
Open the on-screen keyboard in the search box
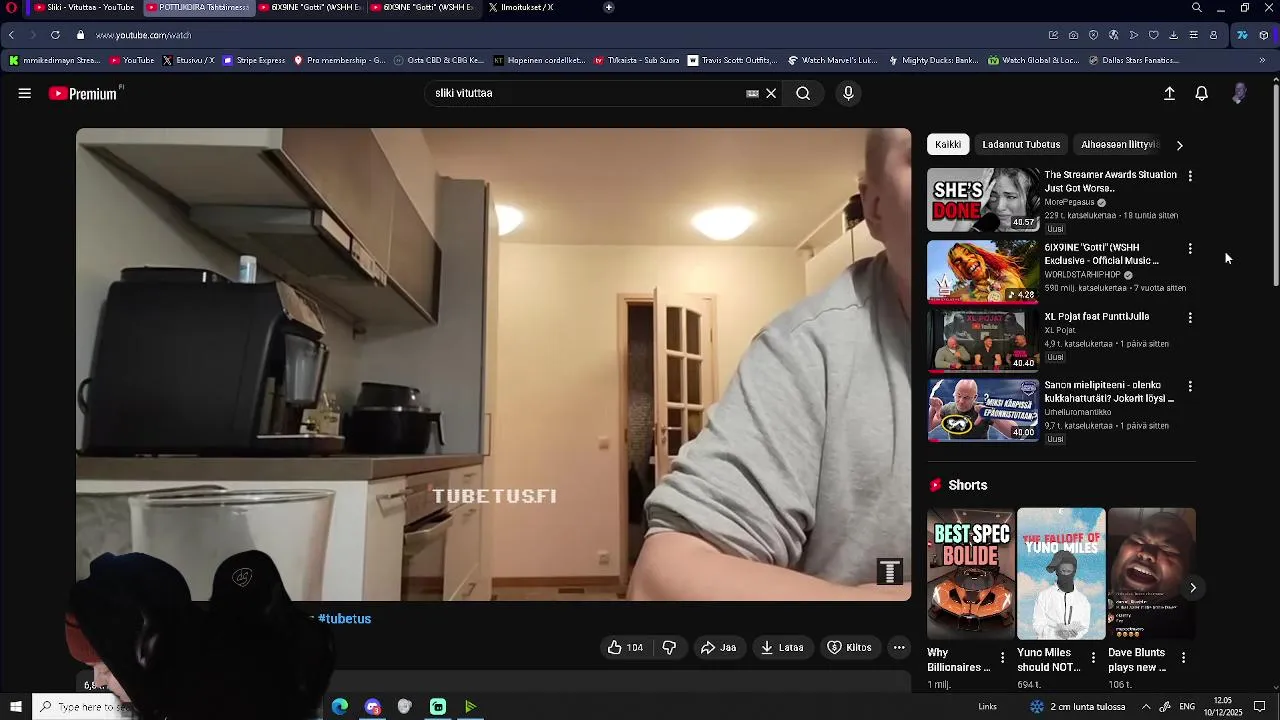pyautogui.click(x=752, y=93)
